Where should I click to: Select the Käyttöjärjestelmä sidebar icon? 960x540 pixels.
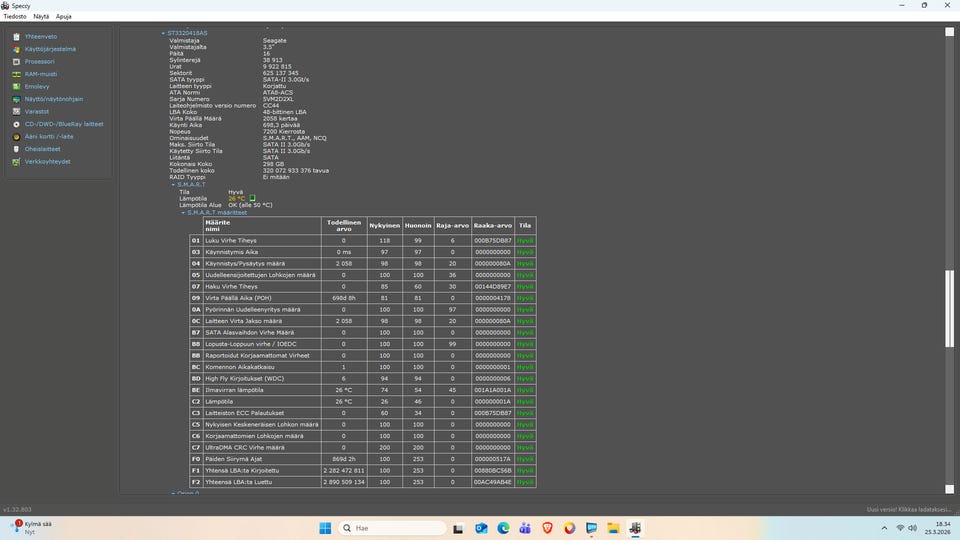(x=15, y=49)
